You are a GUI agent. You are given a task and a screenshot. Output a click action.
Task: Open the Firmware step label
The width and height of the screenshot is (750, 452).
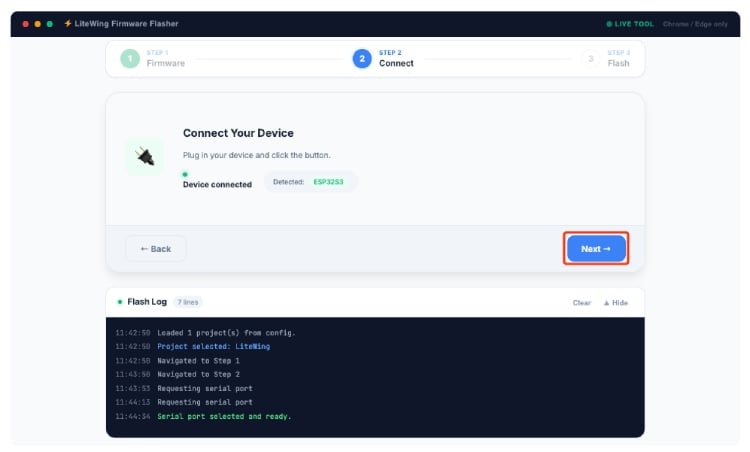(166, 63)
